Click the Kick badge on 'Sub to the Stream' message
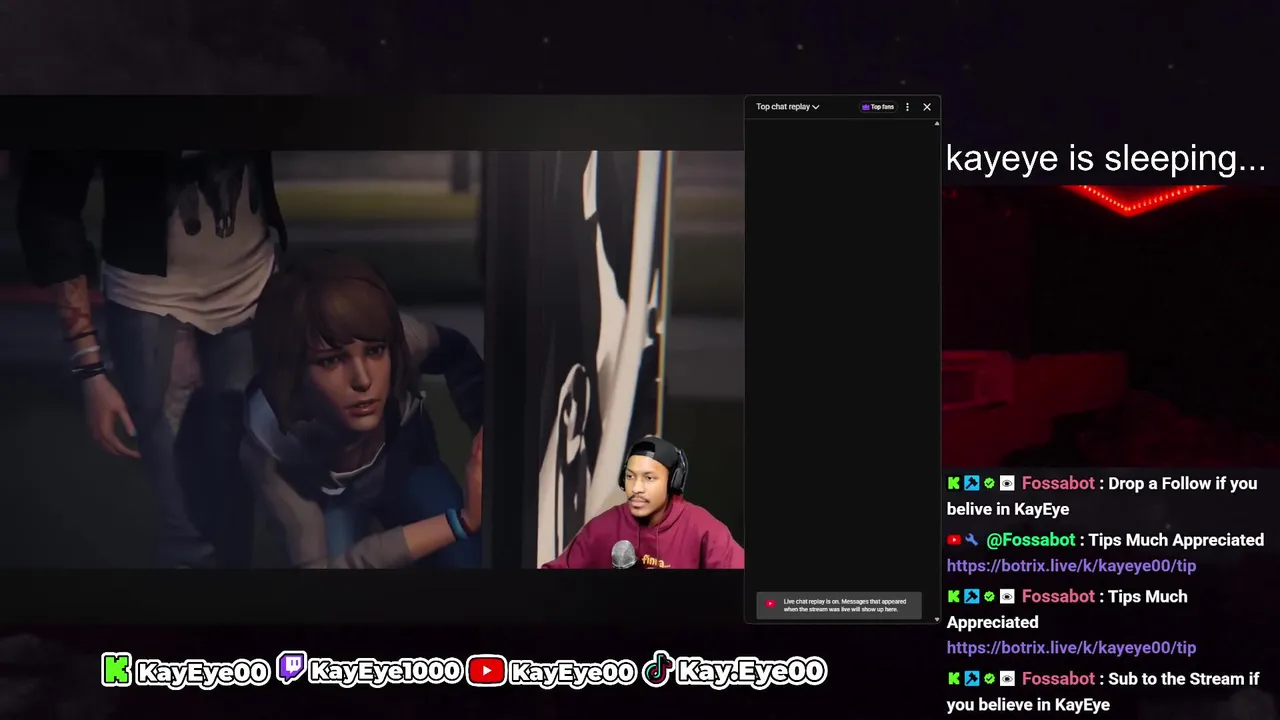Image resolution: width=1280 pixels, height=720 pixels. click(x=954, y=680)
